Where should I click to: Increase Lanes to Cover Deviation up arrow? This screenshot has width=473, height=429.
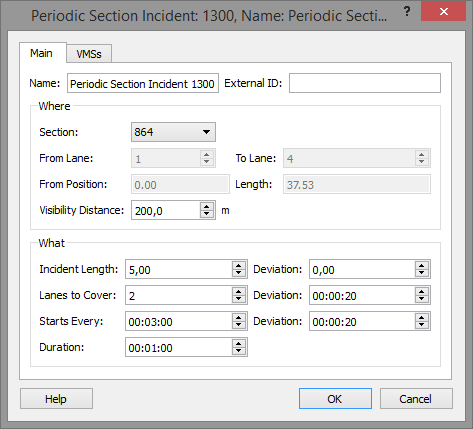click(x=422, y=291)
